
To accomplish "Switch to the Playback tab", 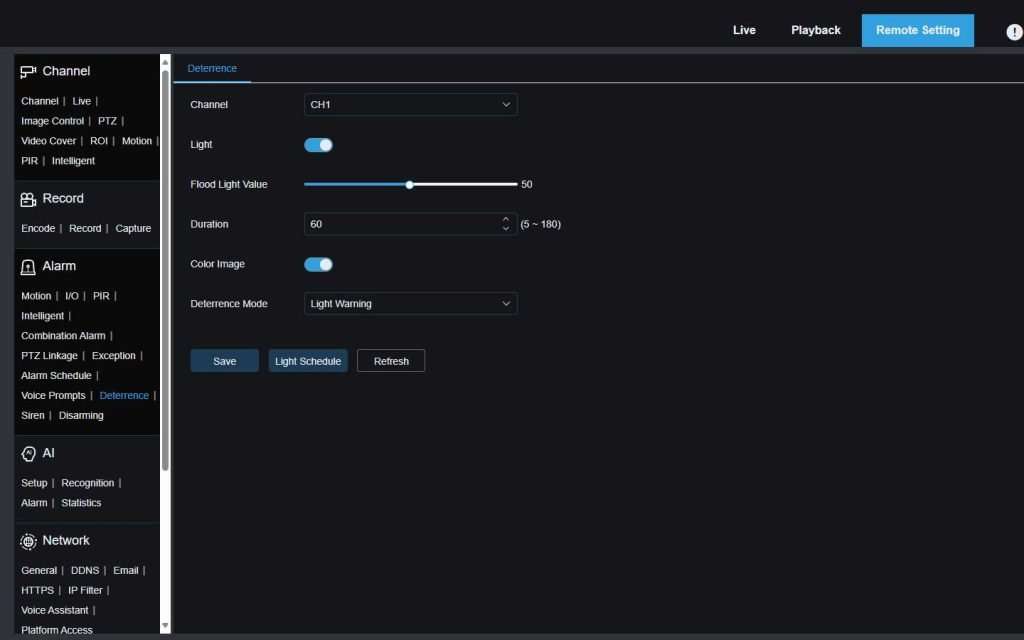I will [815, 30].
